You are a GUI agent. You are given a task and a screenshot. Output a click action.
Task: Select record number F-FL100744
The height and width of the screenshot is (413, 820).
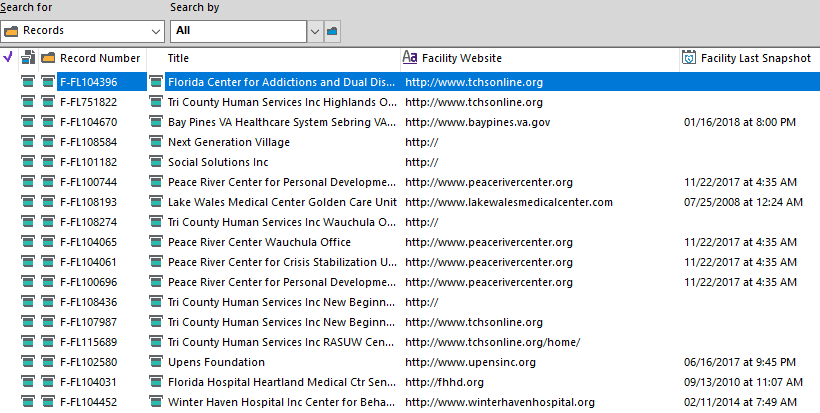[x=88, y=182]
